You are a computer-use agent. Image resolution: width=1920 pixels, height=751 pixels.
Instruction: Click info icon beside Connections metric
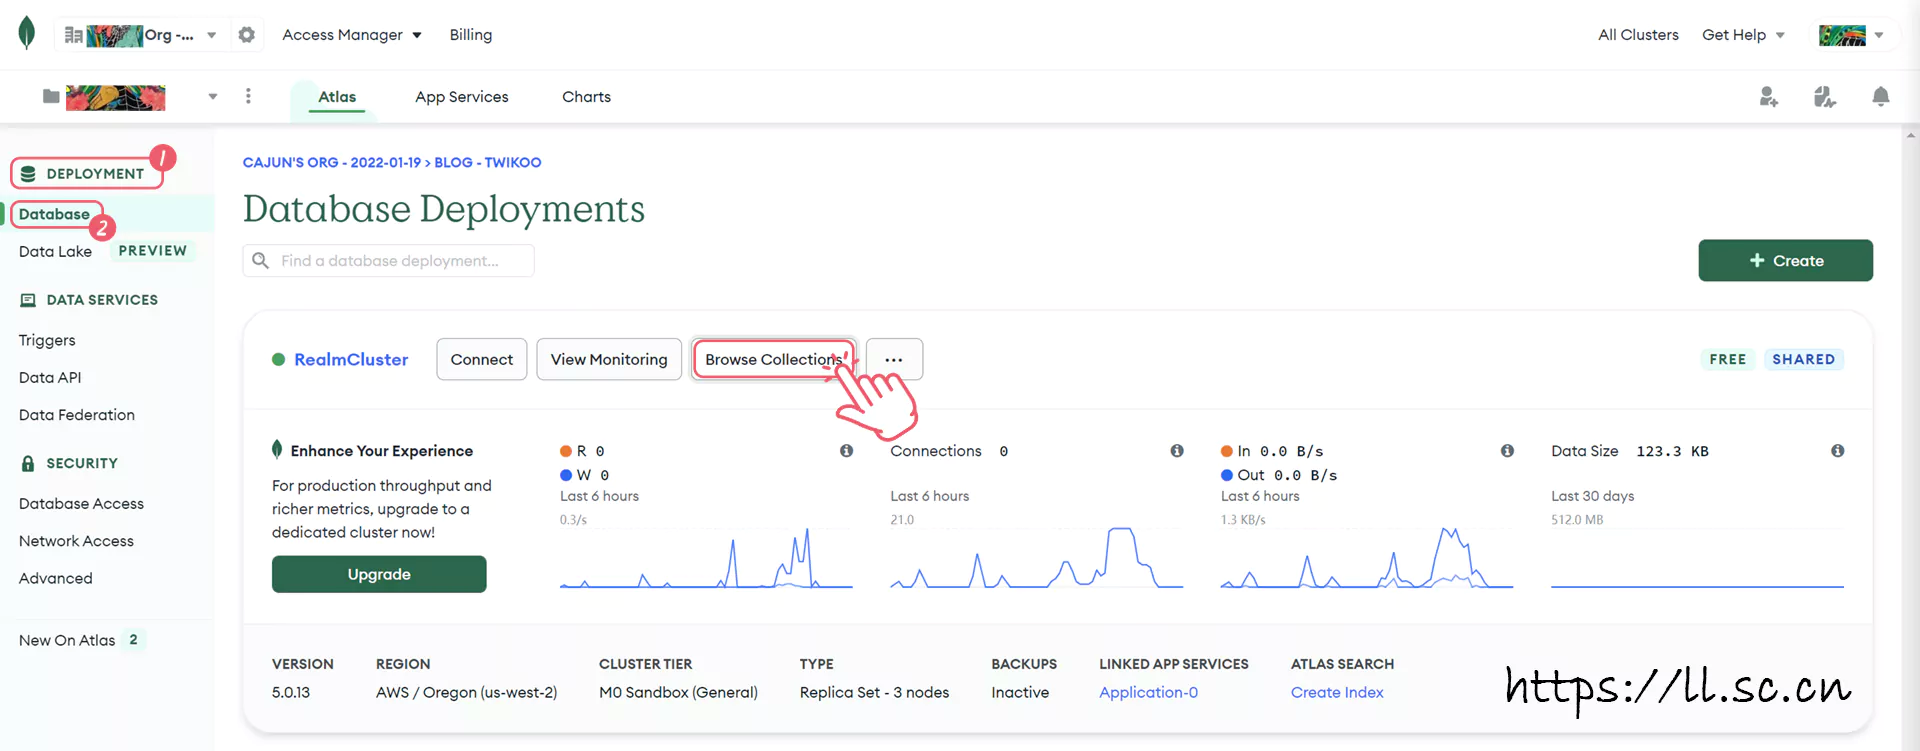(x=1177, y=451)
